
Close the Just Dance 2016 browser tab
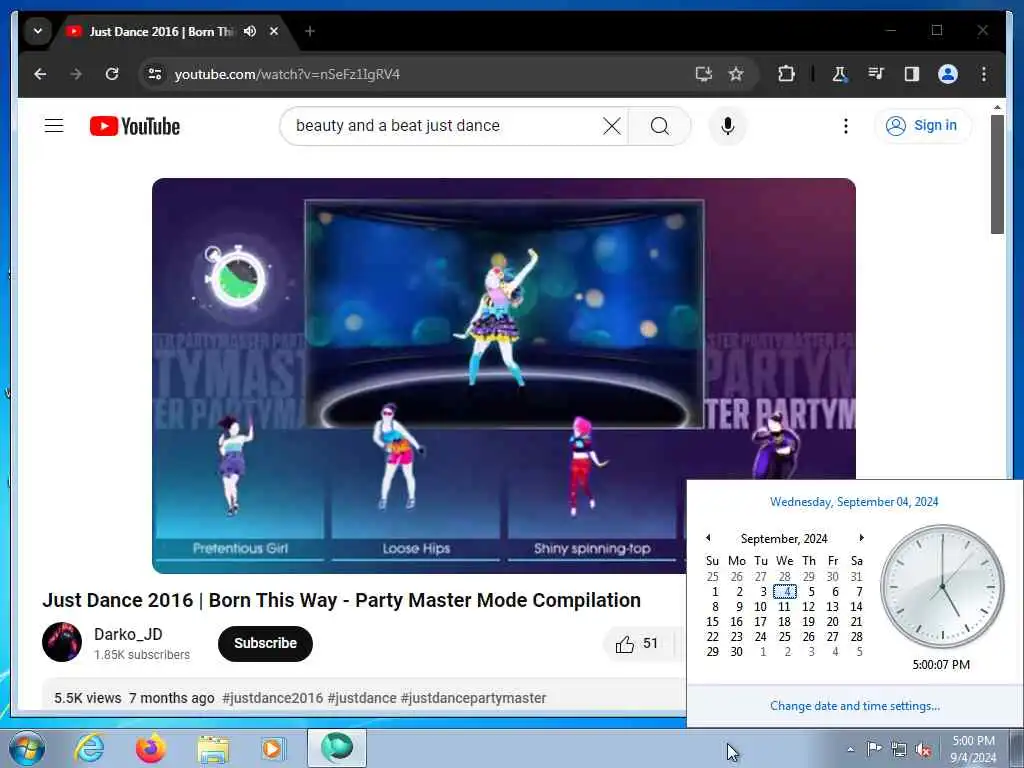tap(274, 31)
